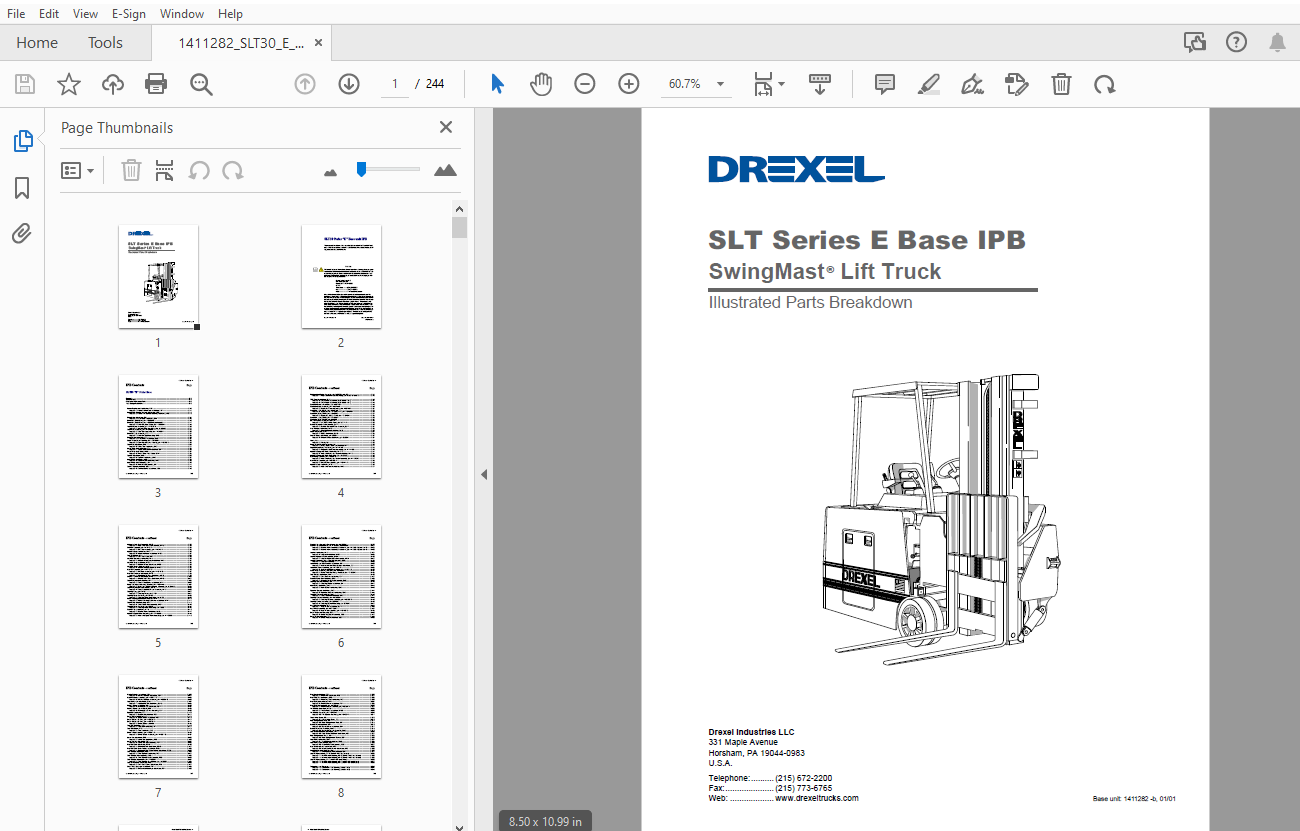This screenshot has height=831, width=1300.
Task: Select page 5 thumbnail
Action: pyautogui.click(x=158, y=577)
